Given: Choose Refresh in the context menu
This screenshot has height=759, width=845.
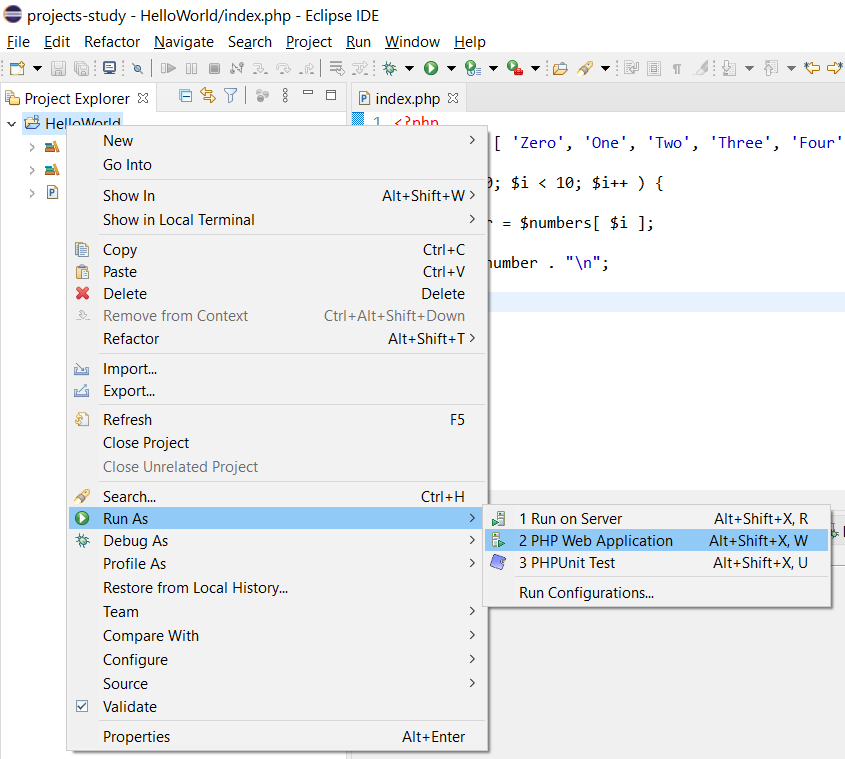Looking at the screenshot, I should (x=278, y=419).
